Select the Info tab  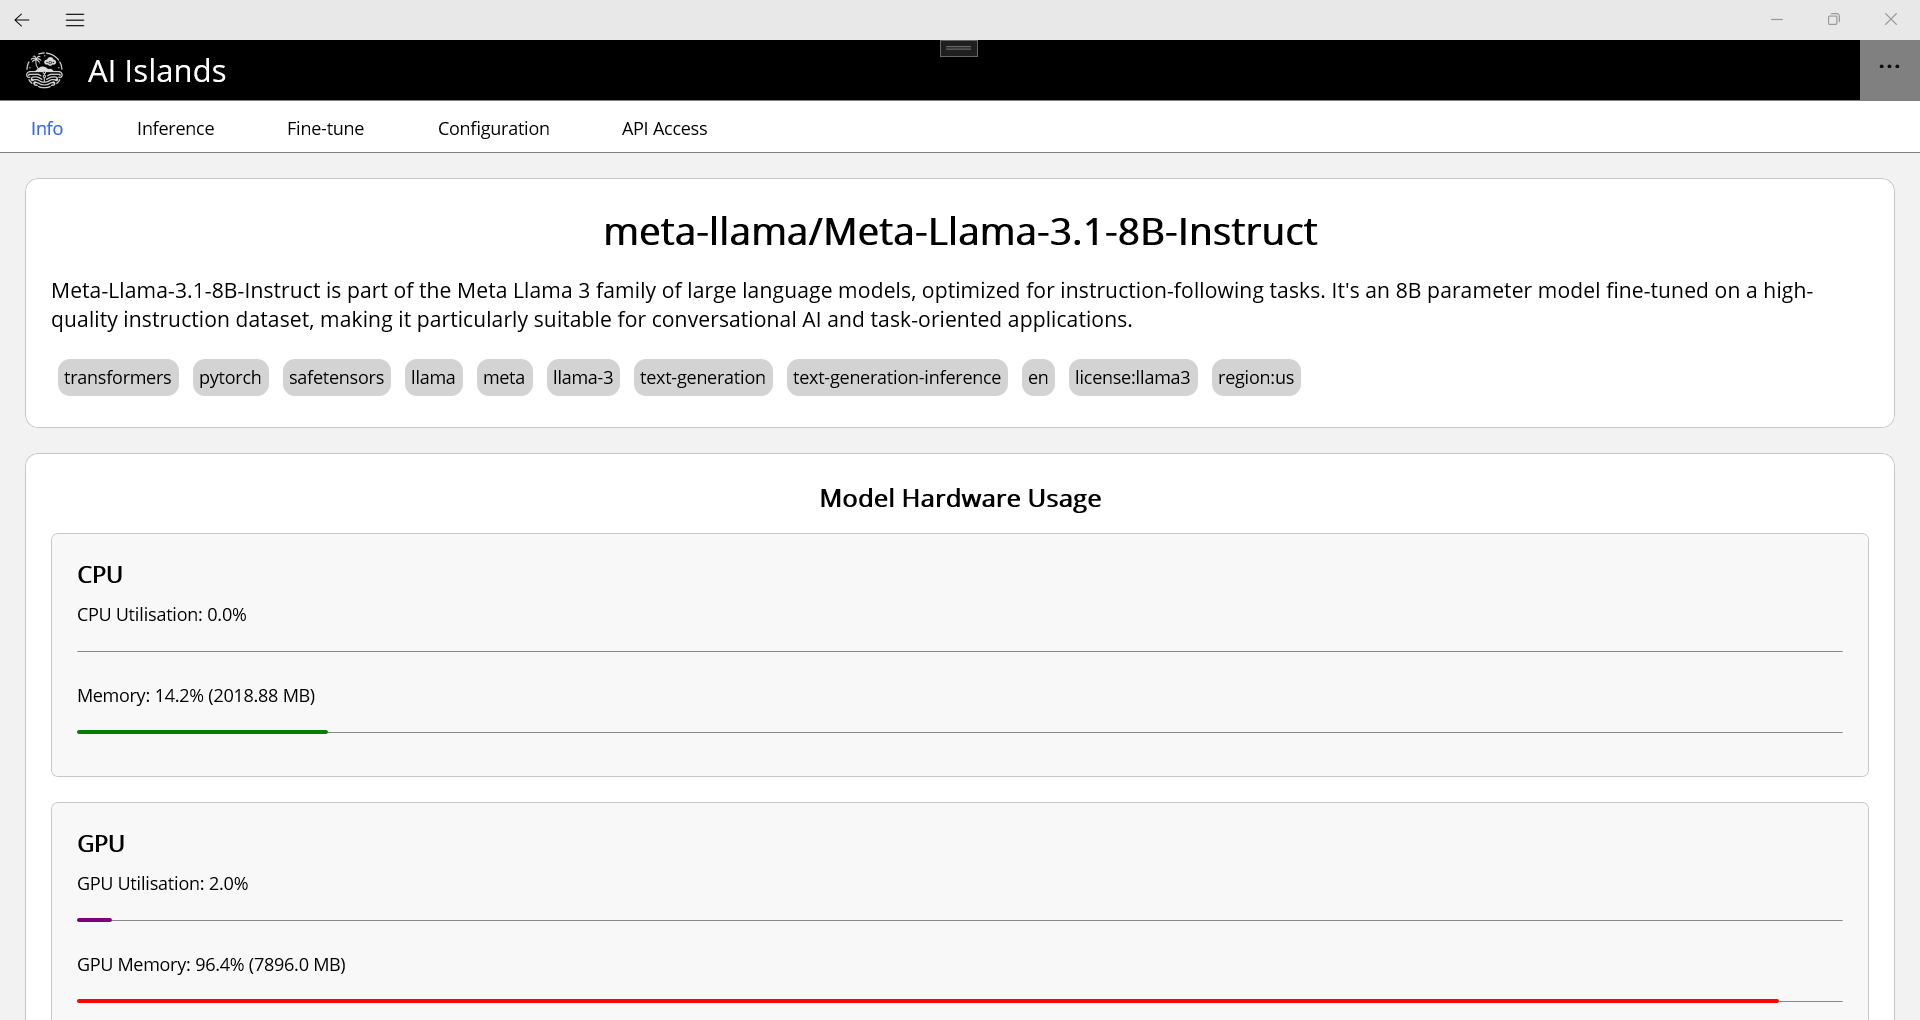pos(47,128)
